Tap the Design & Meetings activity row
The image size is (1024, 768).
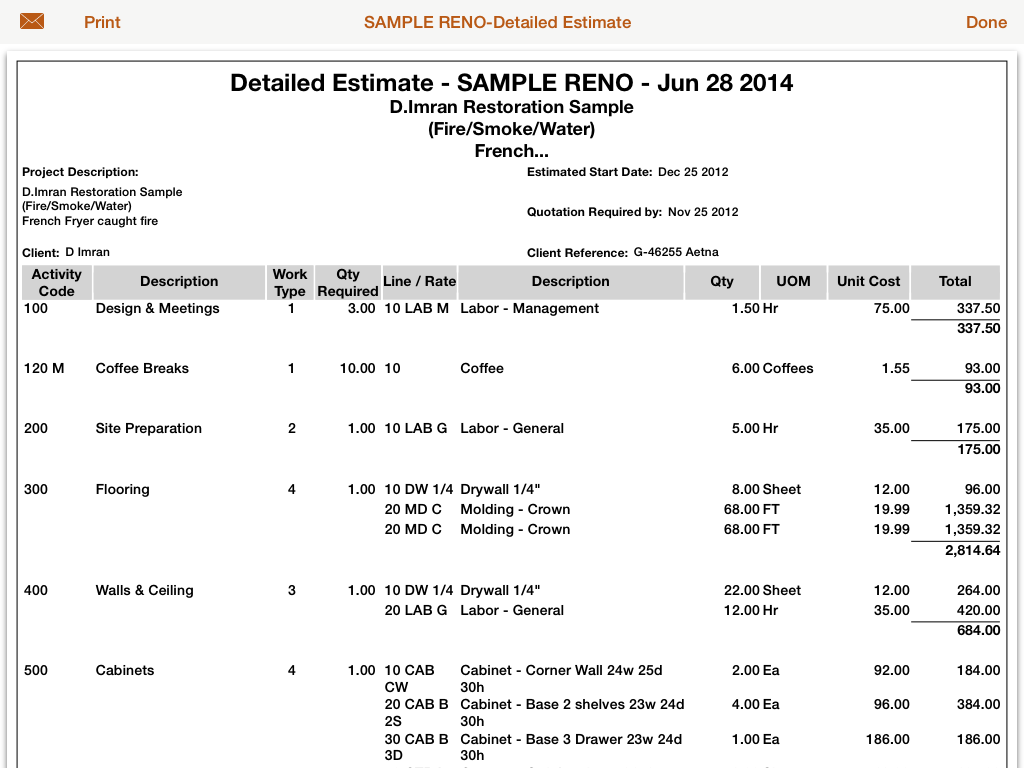(157, 309)
